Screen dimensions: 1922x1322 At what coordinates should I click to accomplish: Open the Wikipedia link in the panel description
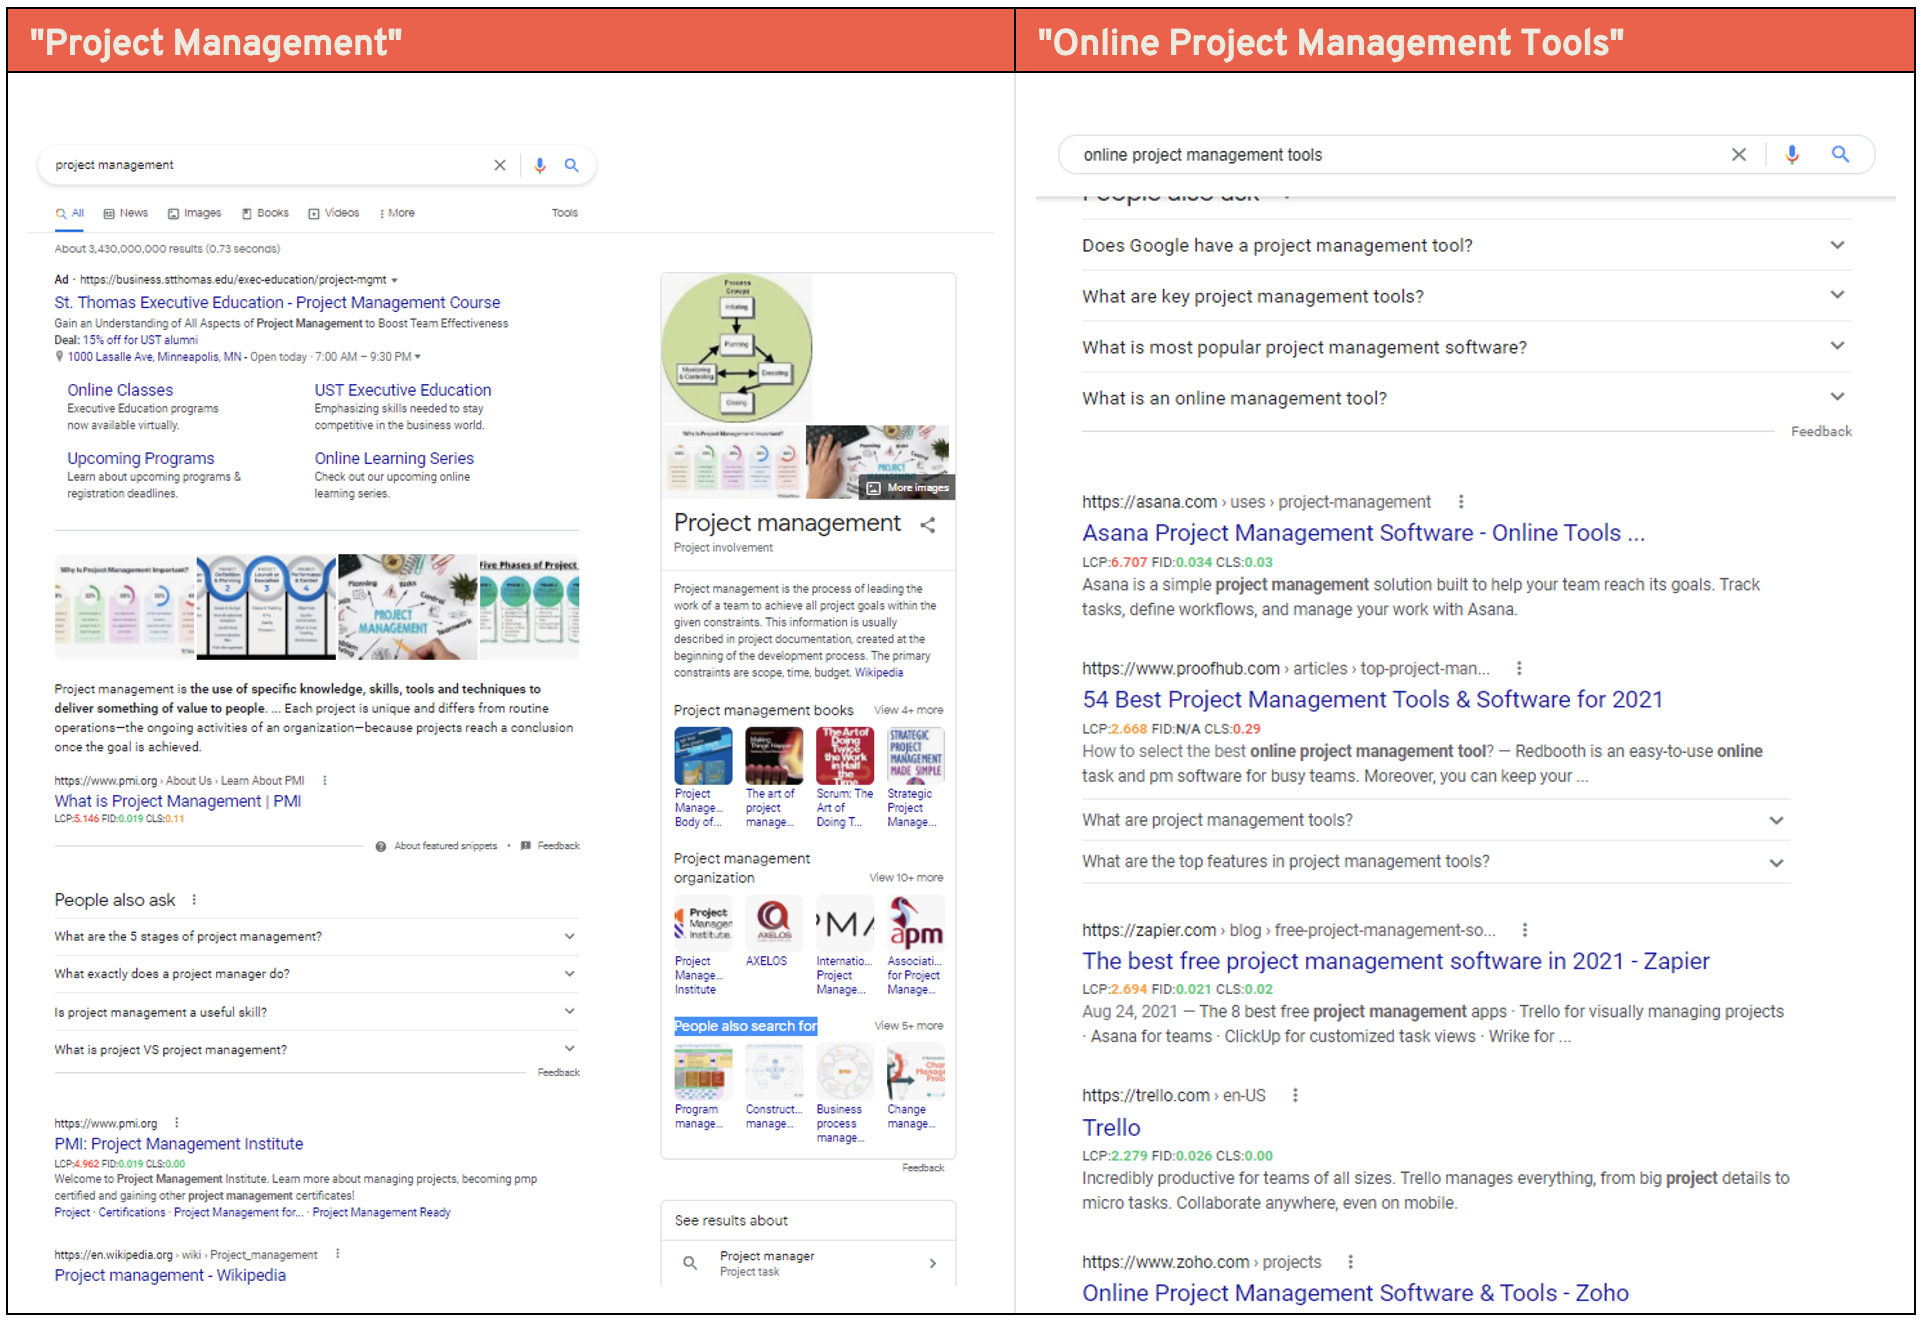(x=879, y=673)
